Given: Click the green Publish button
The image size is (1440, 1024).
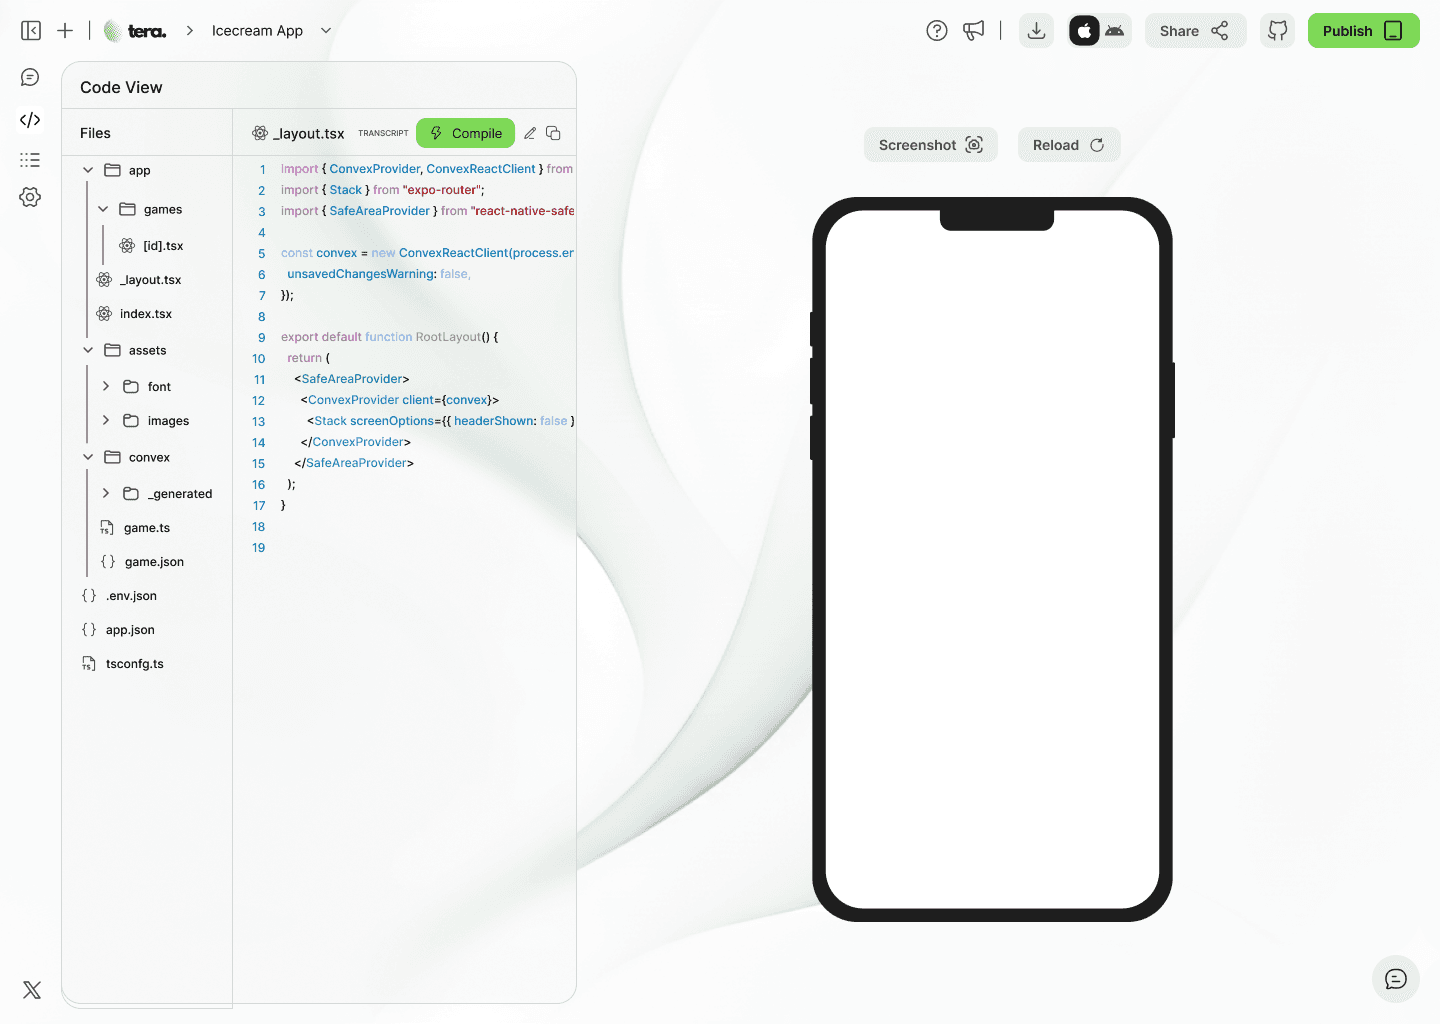Looking at the screenshot, I should click(1363, 31).
